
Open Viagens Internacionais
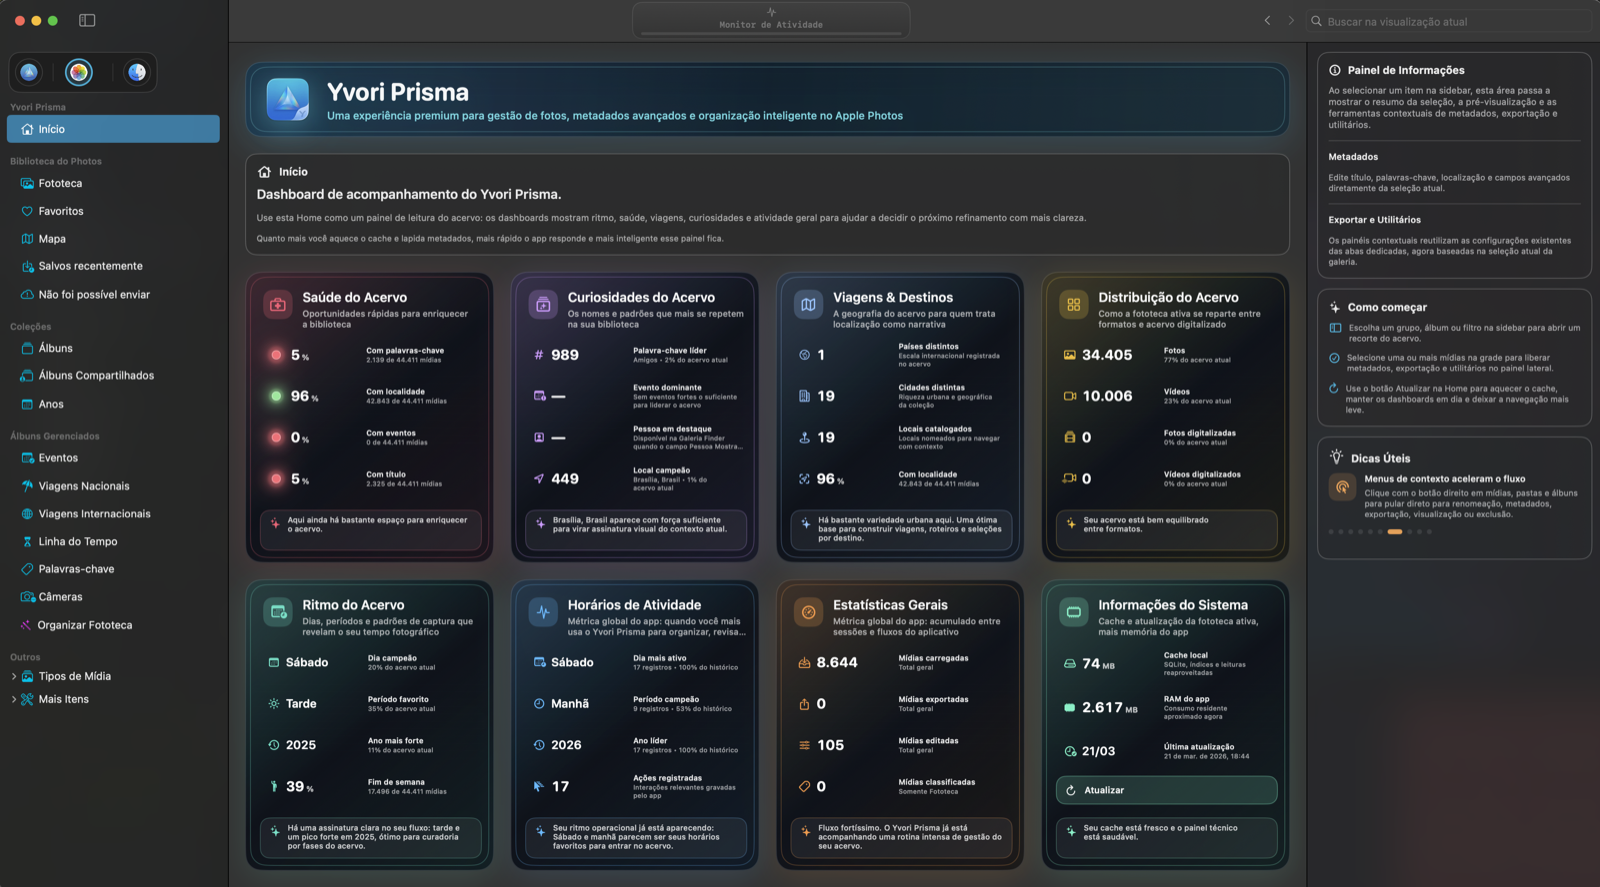point(113,514)
